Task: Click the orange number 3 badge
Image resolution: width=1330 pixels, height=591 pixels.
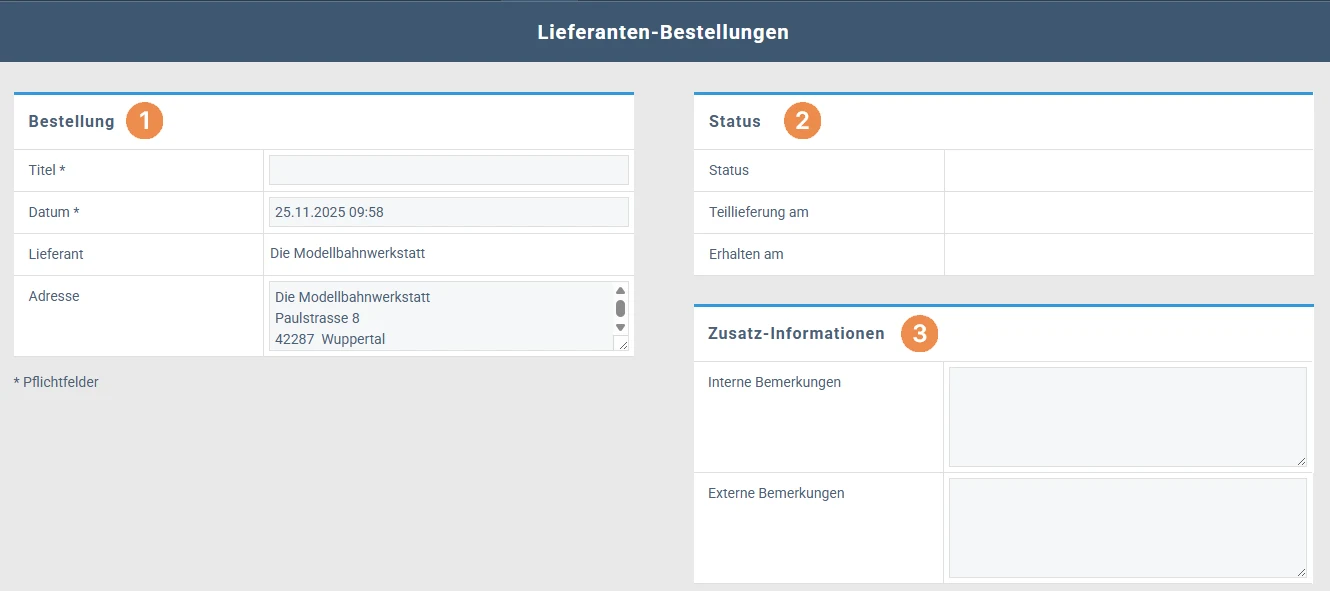Action: (x=919, y=333)
